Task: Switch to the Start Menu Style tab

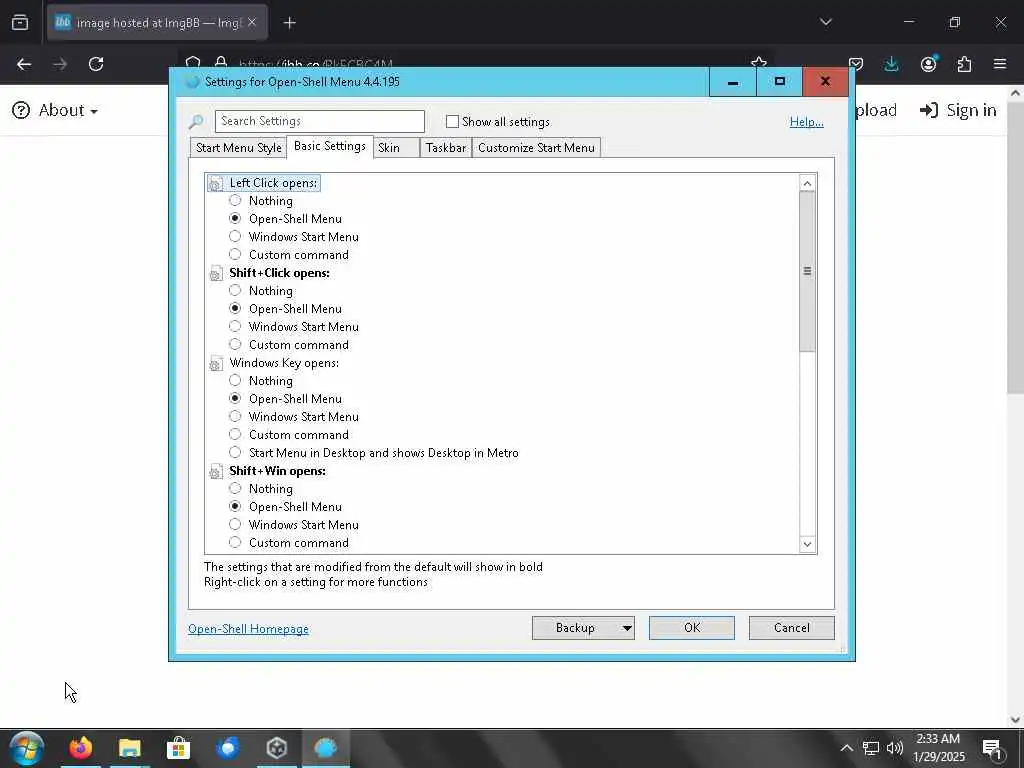Action: 238,148
